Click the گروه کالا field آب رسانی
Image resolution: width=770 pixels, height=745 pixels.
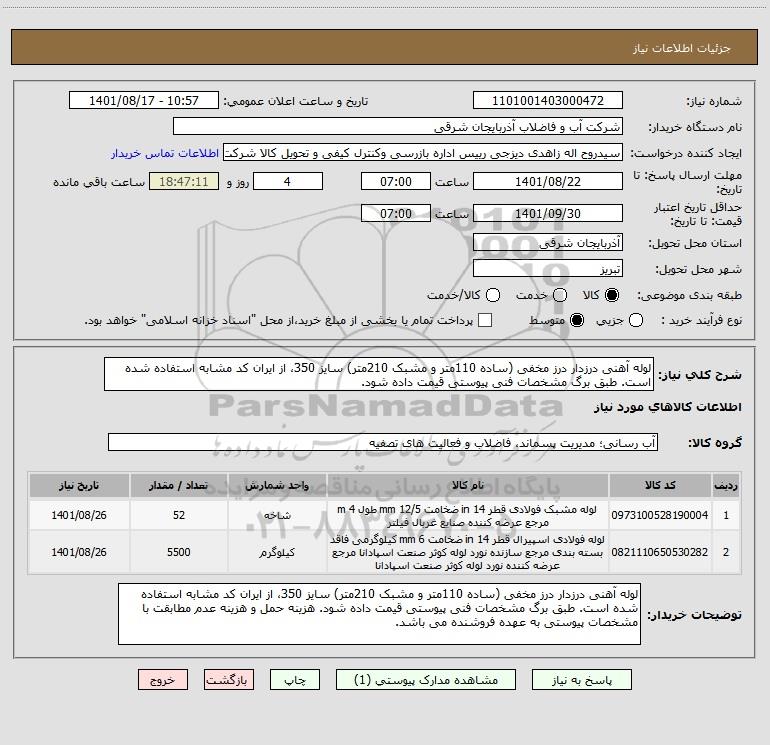coord(383,442)
